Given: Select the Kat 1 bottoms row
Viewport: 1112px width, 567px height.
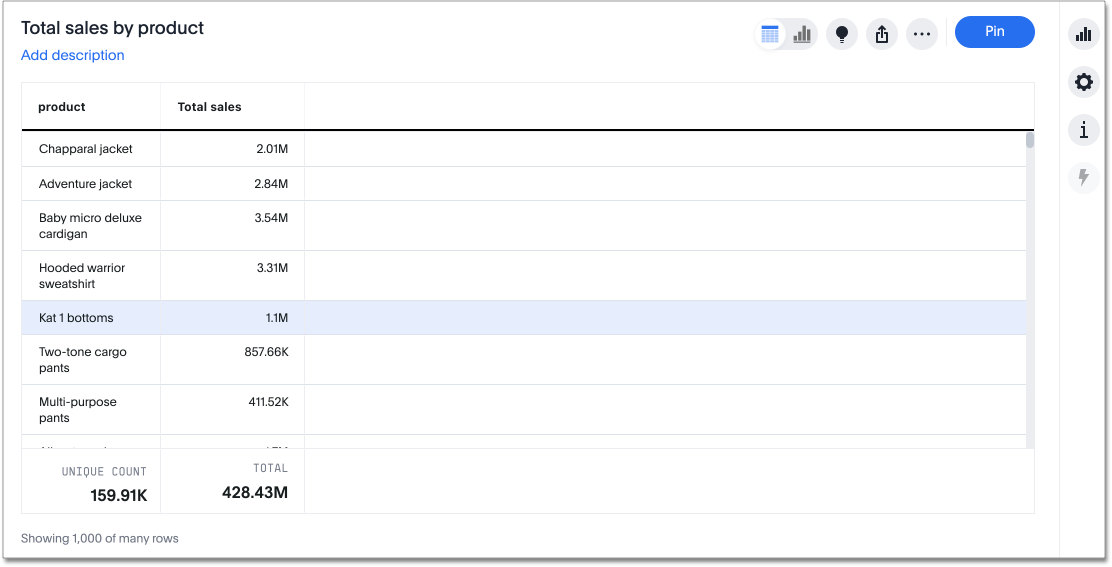Looking at the screenshot, I should (76, 318).
